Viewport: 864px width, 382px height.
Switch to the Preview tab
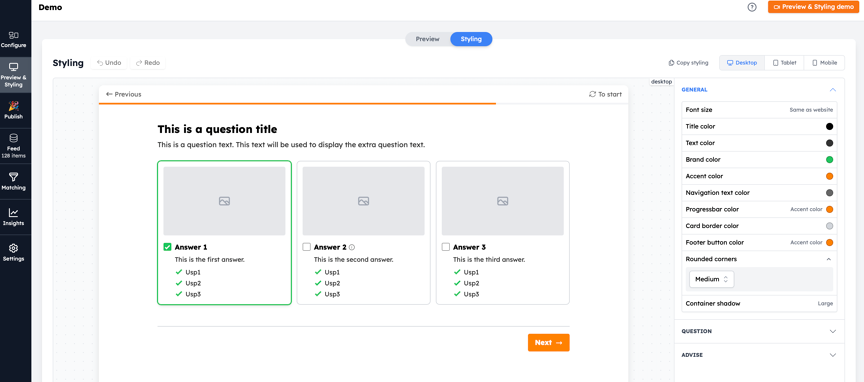pos(428,39)
